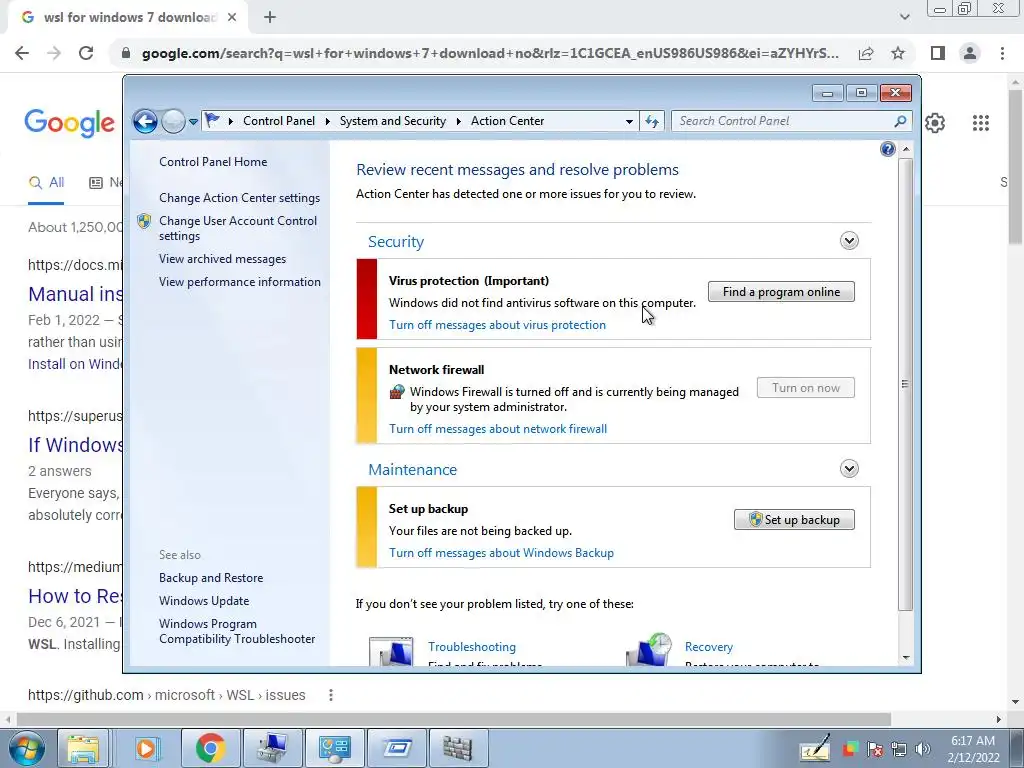Bookmark this page with star icon
Screen dimensions: 1024x768
coord(898,53)
